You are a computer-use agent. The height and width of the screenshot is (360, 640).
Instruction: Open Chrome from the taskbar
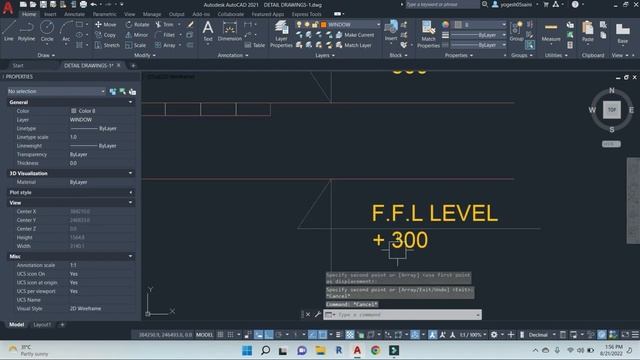[376, 350]
